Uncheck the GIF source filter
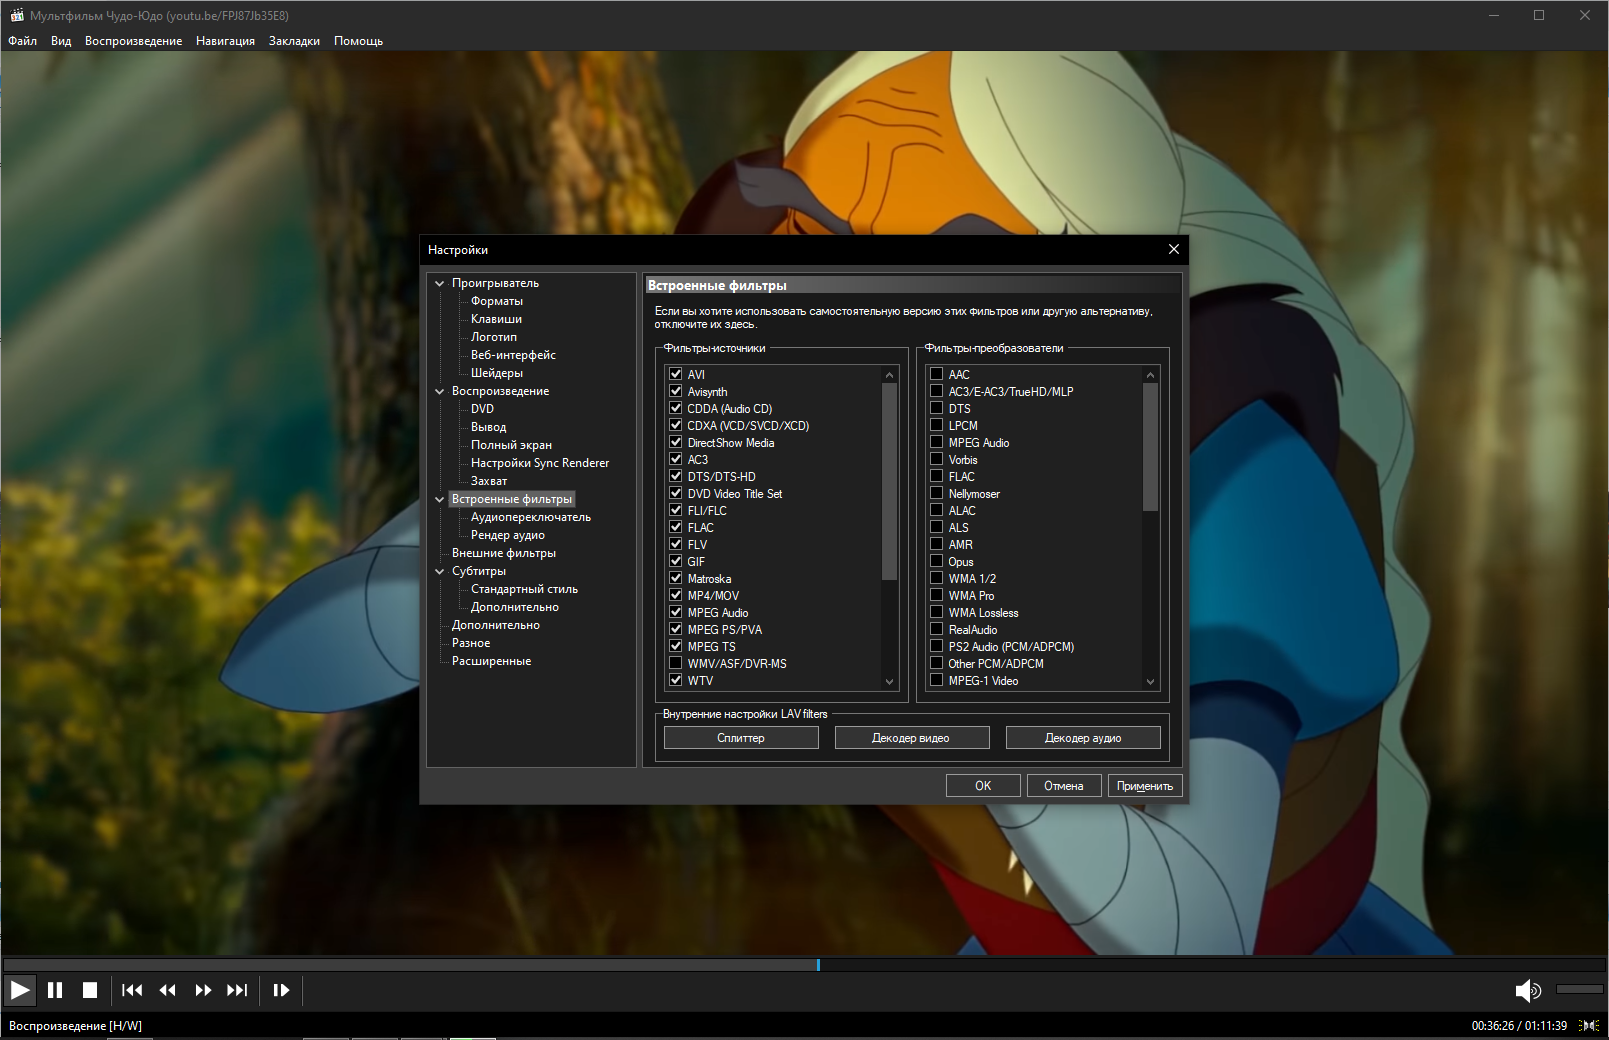This screenshot has width=1609, height=1040. click(676, 561)
